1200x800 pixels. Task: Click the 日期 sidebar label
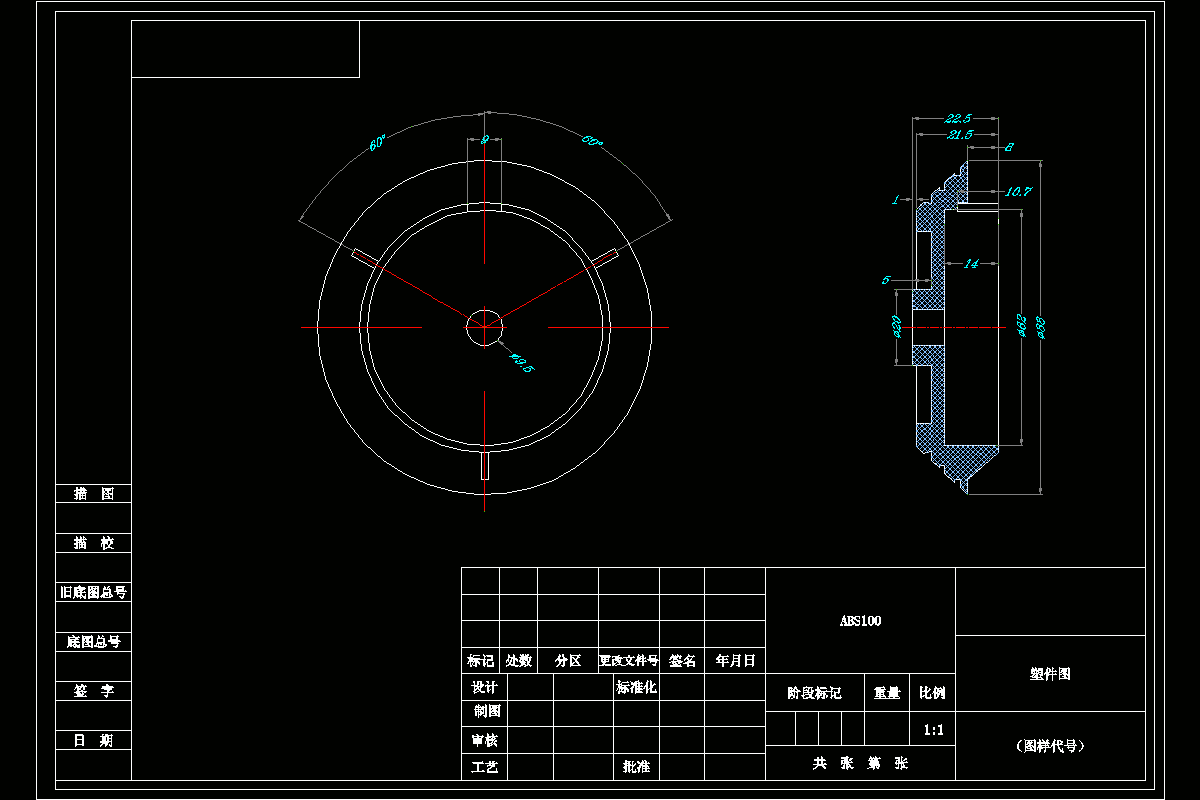tap(94, 740)
